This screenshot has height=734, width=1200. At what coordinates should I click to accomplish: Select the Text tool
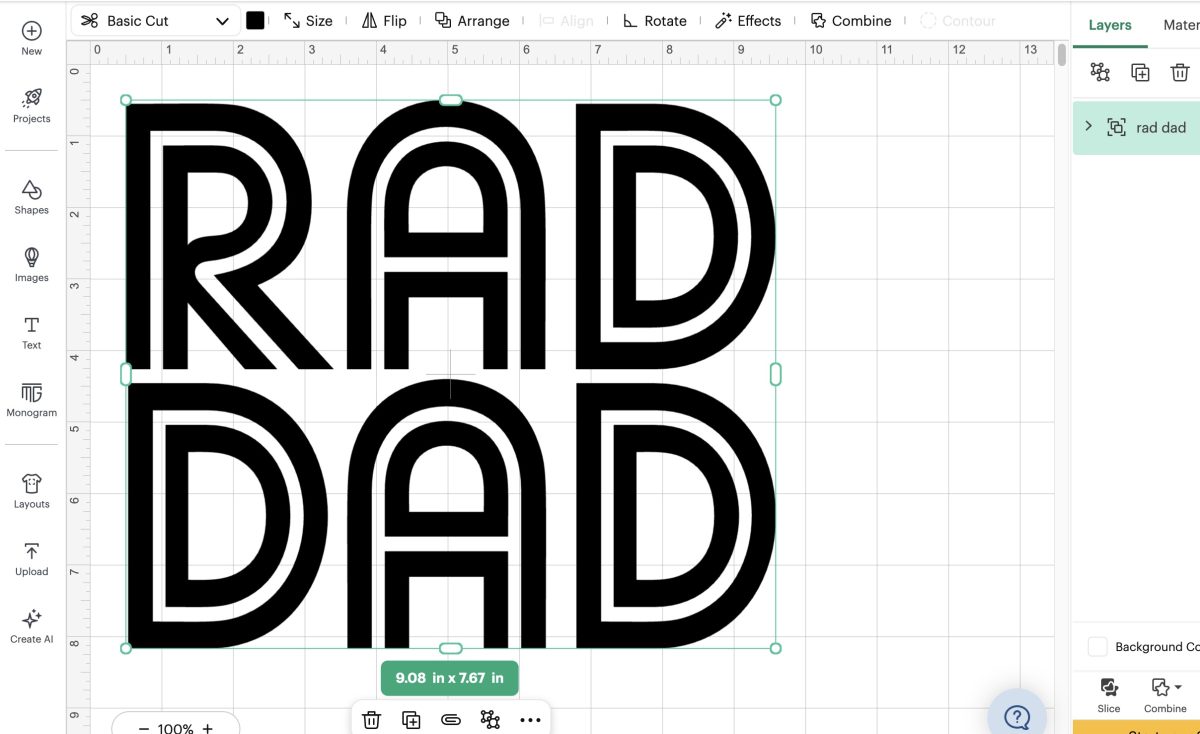(32, 332)
